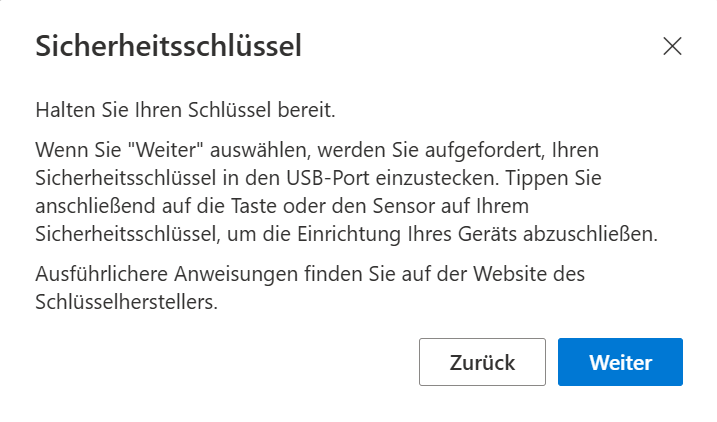Click the word "Schlüsselherstellers"
The image size is (717, 422).
pyautogui.click(x=125, y=300)
